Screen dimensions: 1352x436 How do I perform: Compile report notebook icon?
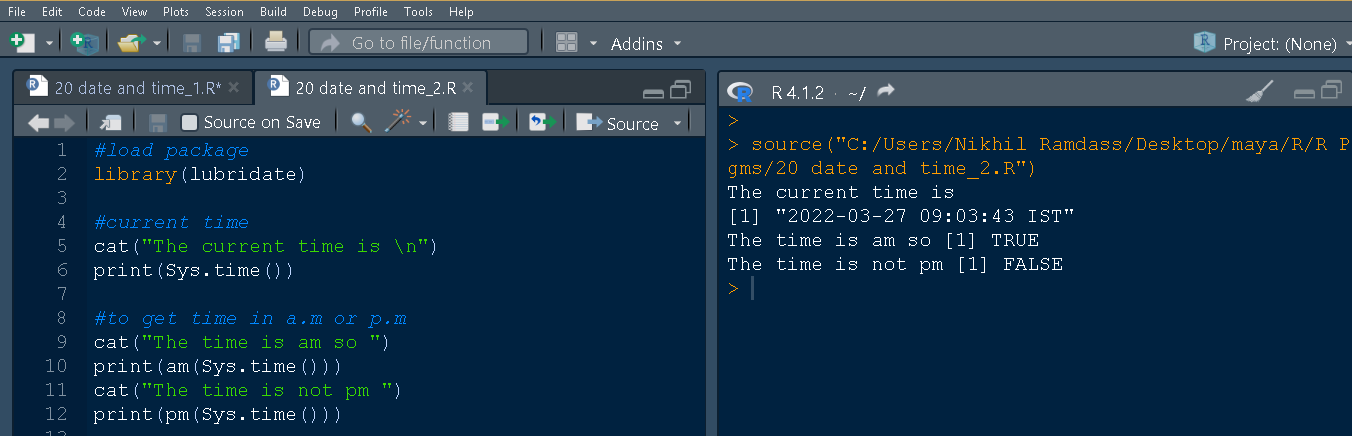pos(458,122)
